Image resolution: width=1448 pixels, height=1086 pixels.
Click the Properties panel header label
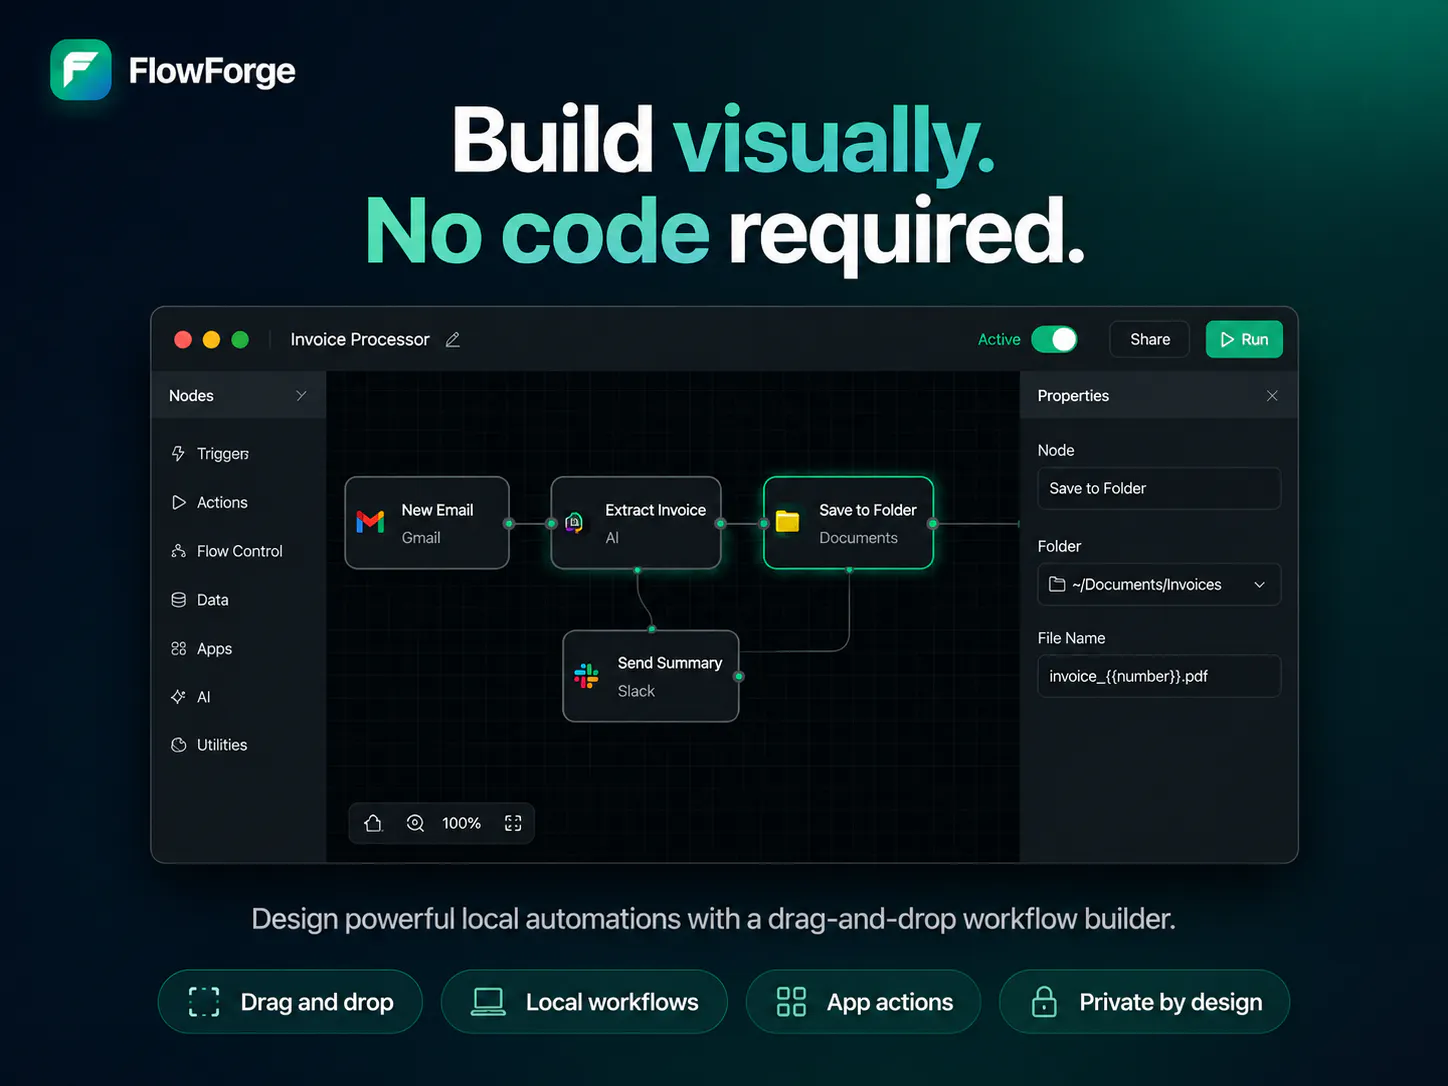tap(1073, 396)
